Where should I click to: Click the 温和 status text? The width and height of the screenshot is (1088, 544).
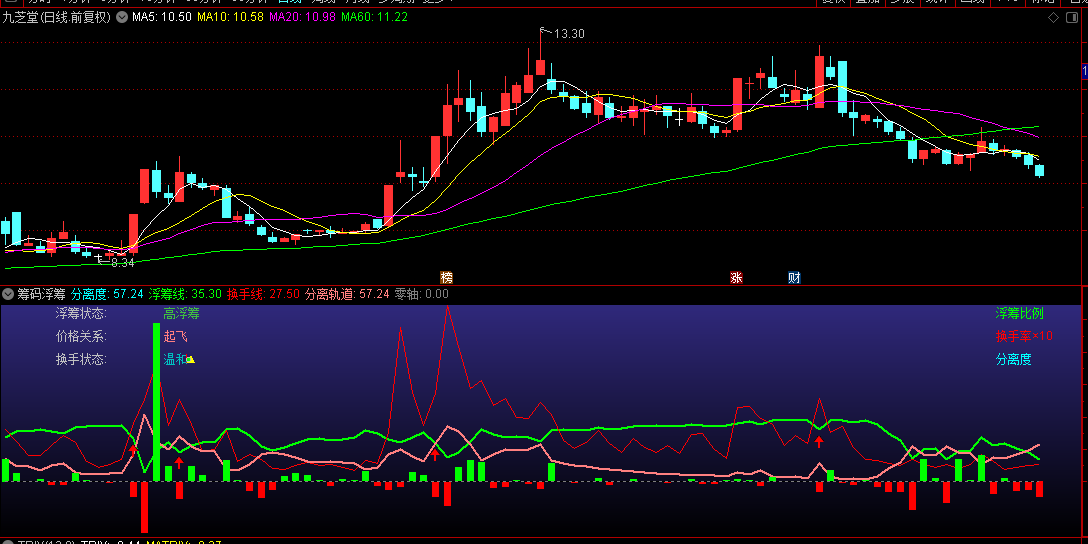pos(175,359)
